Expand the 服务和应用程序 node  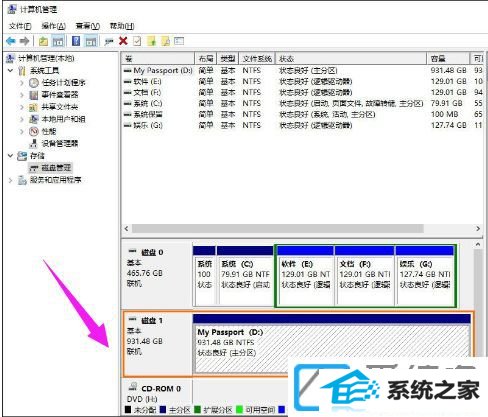[11, 180]
